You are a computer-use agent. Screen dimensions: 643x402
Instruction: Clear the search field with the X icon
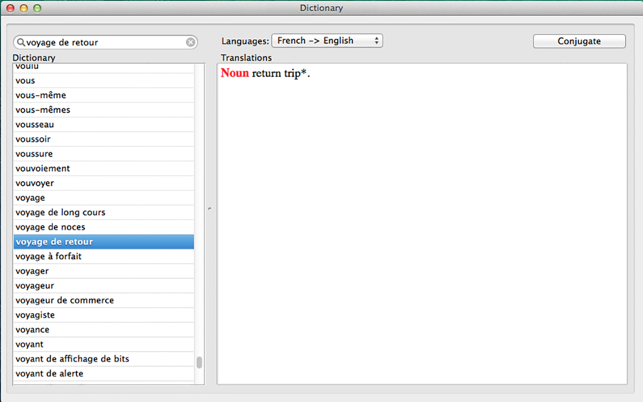pos(190,42)
